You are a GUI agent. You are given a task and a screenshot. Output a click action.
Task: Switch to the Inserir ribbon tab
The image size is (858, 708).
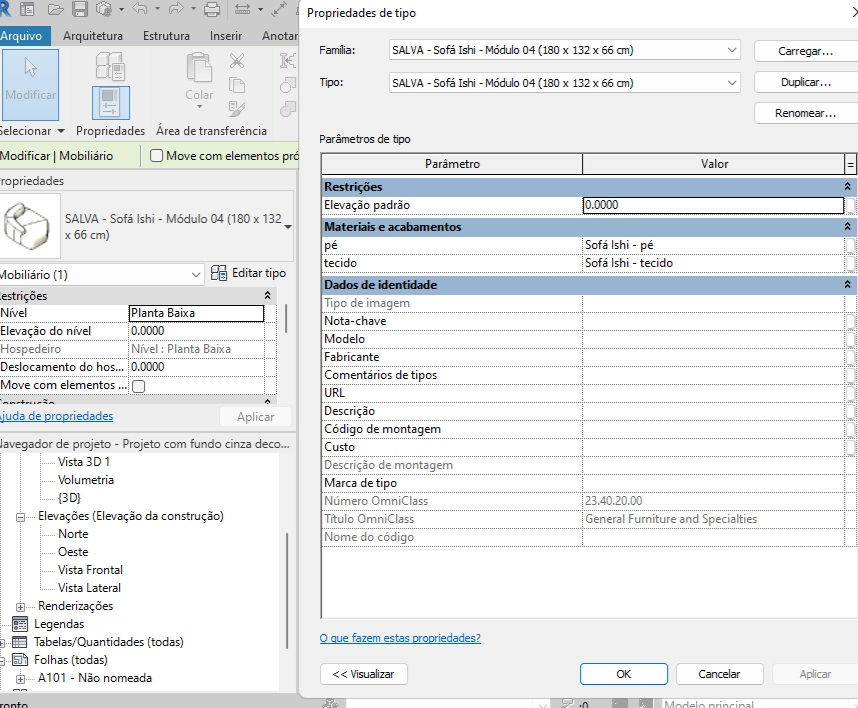[225, 36]
